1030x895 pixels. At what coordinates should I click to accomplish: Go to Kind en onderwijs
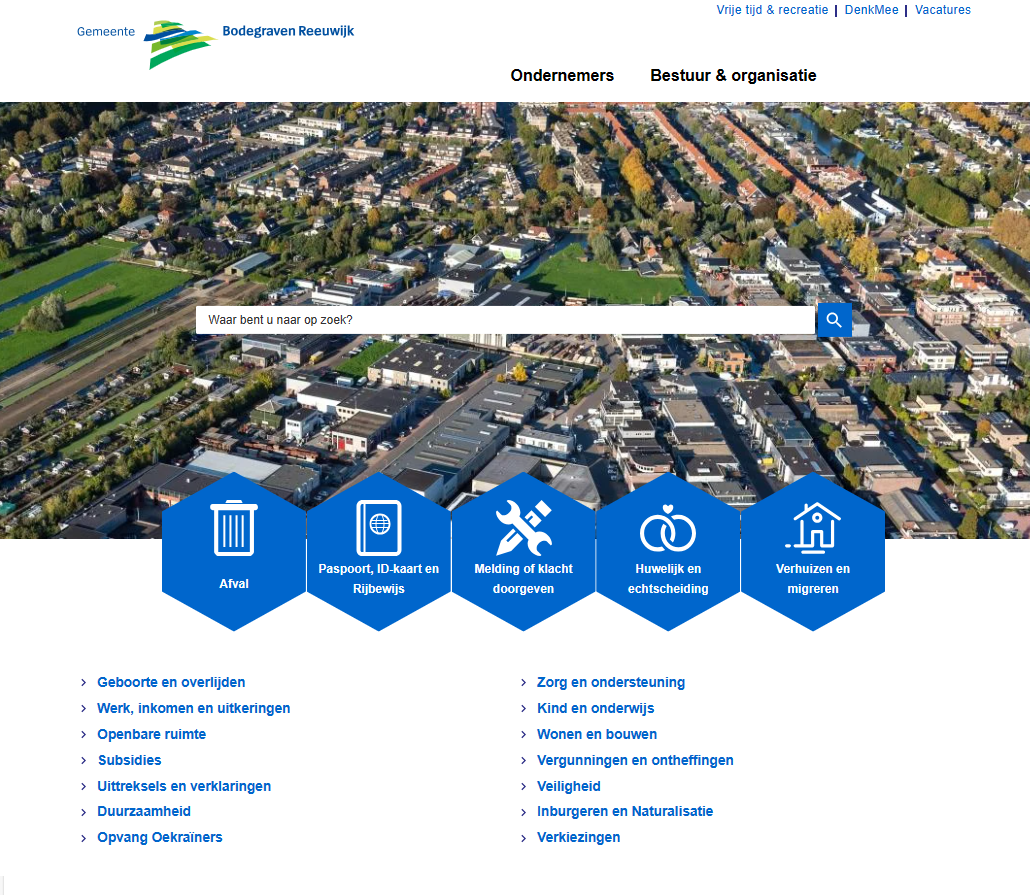click(x=596, y=708)
